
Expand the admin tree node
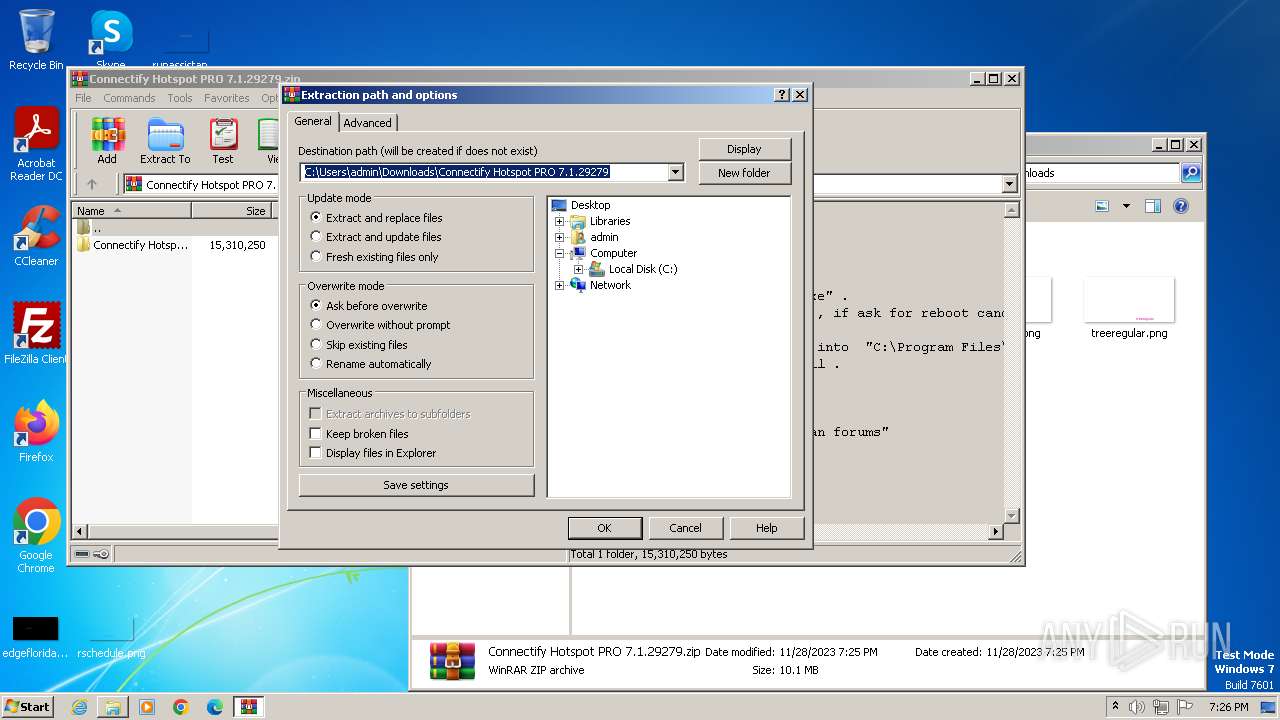(x=560, y=237)
